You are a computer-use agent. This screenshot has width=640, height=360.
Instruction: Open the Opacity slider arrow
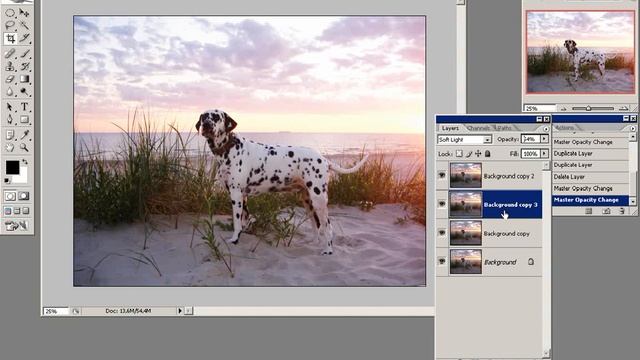point(544,139)
